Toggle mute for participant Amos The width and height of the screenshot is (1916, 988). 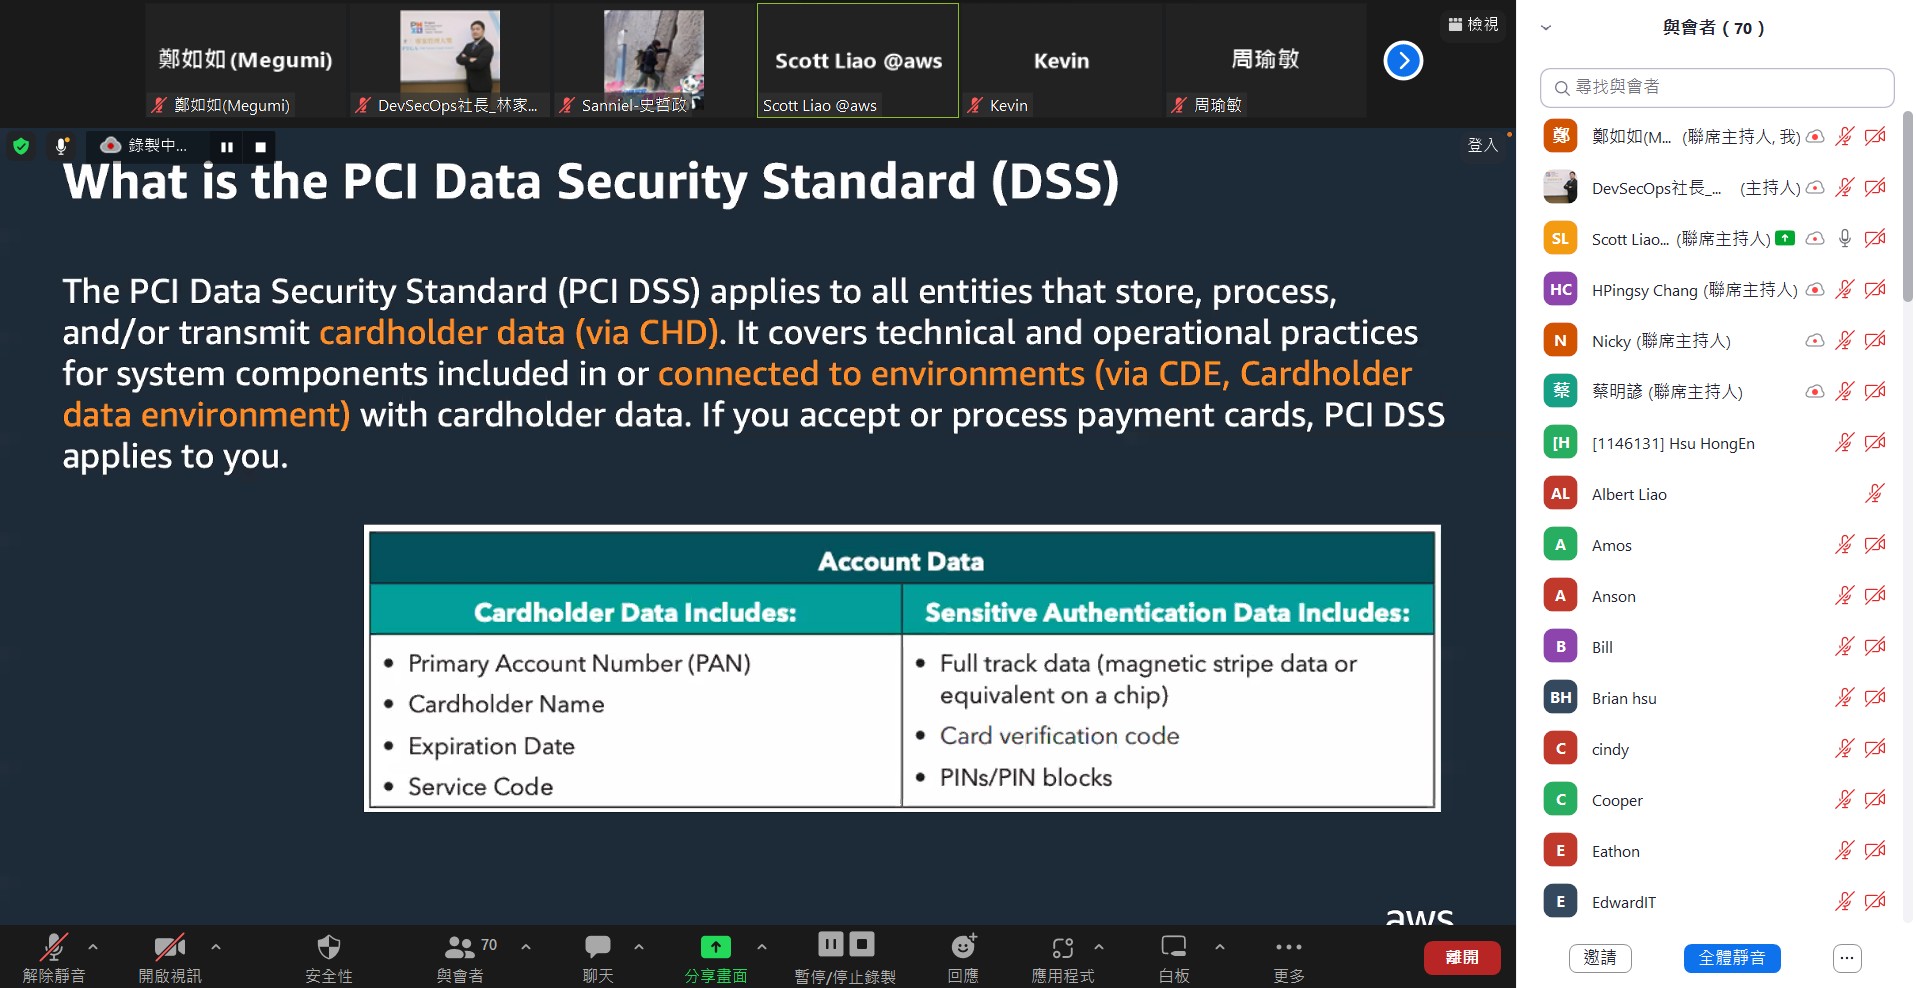point(1844,545)
